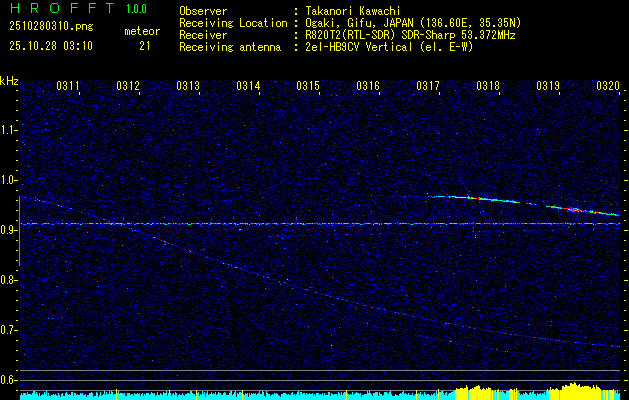This screenshot has width=629, height=400.
Task: Click the meteor count value 21
Action: click(145, 46)
